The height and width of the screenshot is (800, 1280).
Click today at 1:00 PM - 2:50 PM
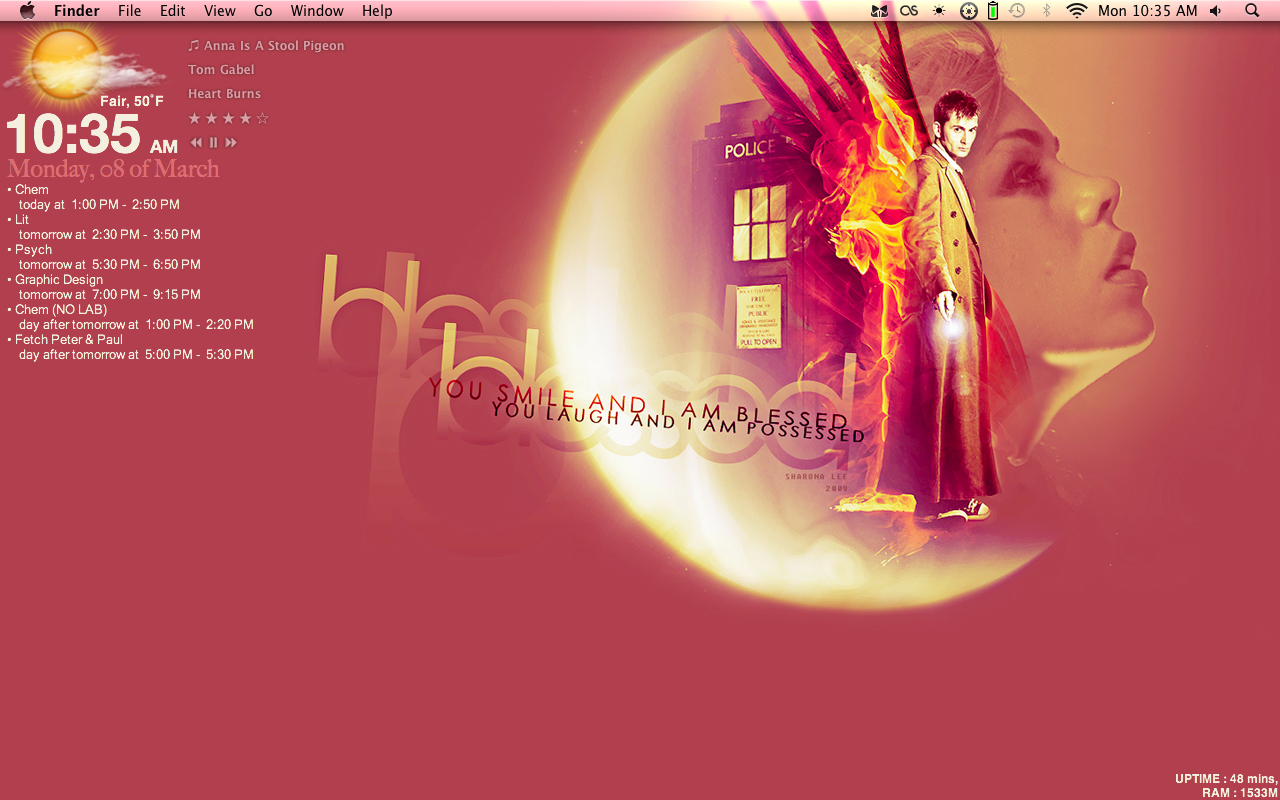[x=99, y=205]
